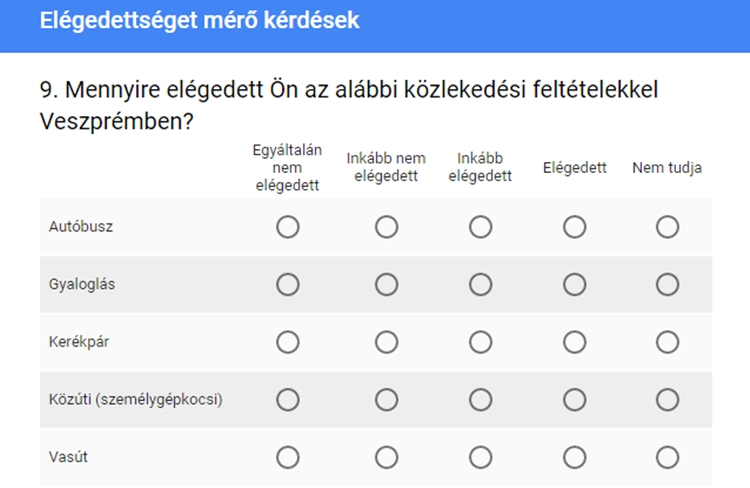
Task: Select 'Egyáltalán nem elégedett' for Autóbusz
Action: tap(288, 227)
